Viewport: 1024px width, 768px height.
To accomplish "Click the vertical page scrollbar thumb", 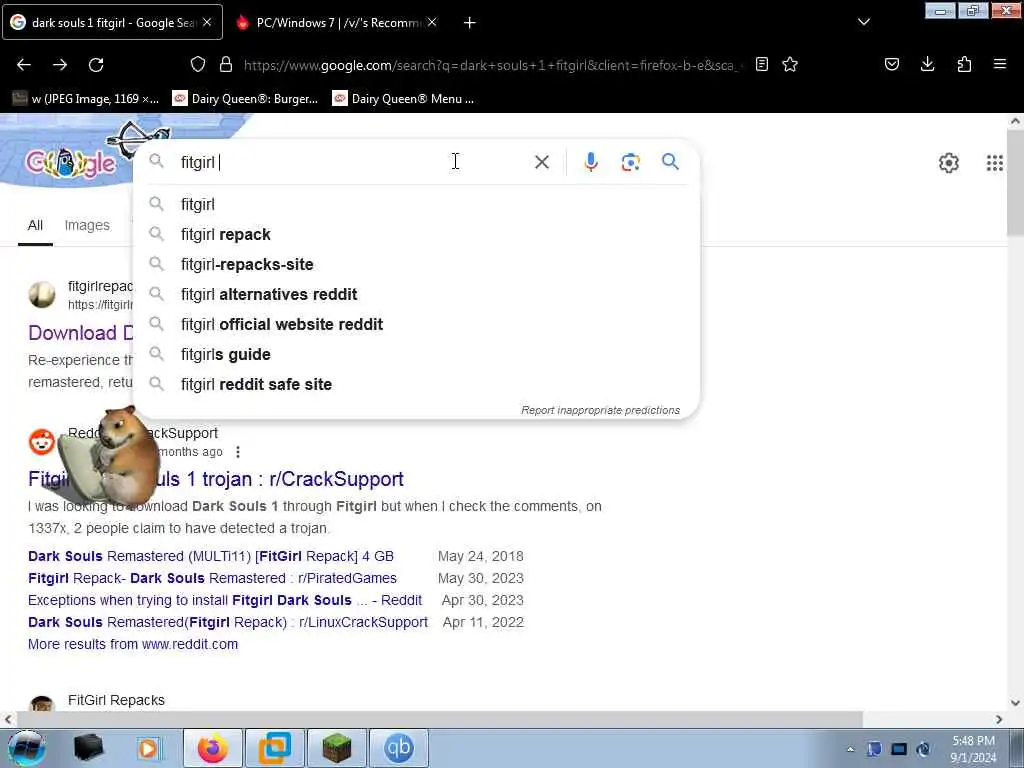I will tap(1015, 183).
